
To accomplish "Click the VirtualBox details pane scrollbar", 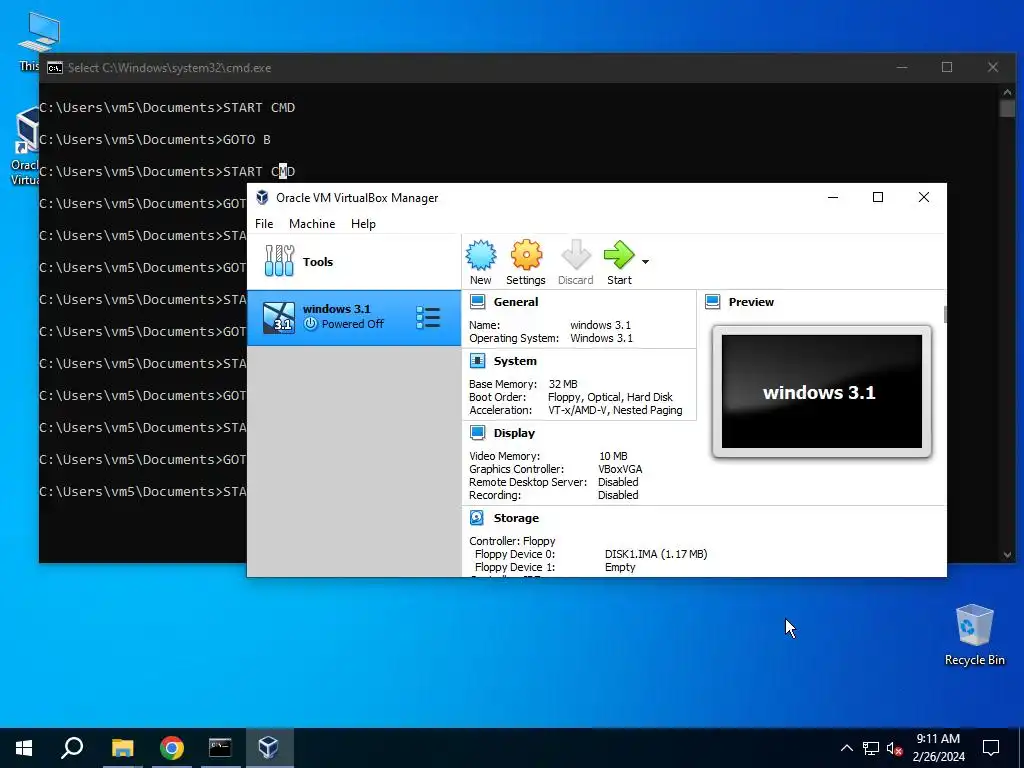I will click(x=945, y=314).
